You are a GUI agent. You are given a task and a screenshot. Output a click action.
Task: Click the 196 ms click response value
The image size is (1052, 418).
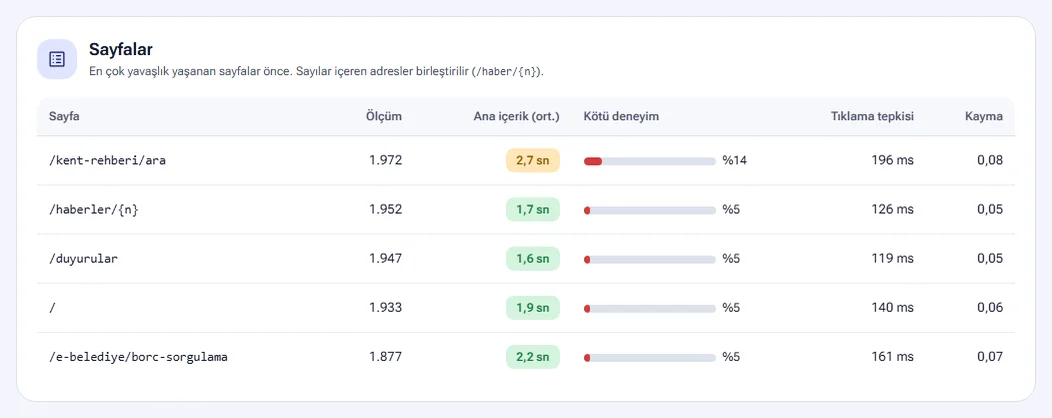892,160
